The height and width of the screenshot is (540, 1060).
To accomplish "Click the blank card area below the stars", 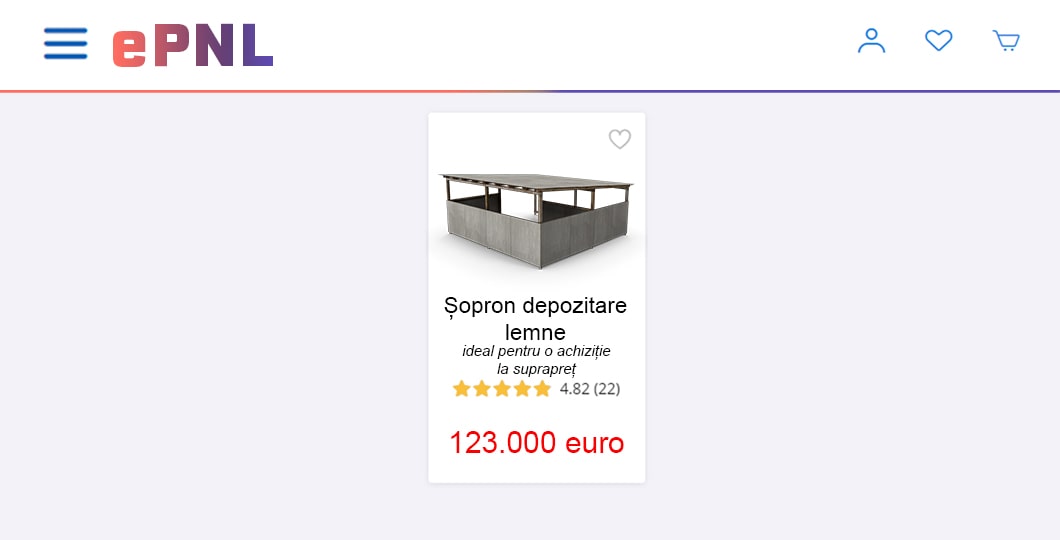I will pyautogui.click(x=536, y=411).
